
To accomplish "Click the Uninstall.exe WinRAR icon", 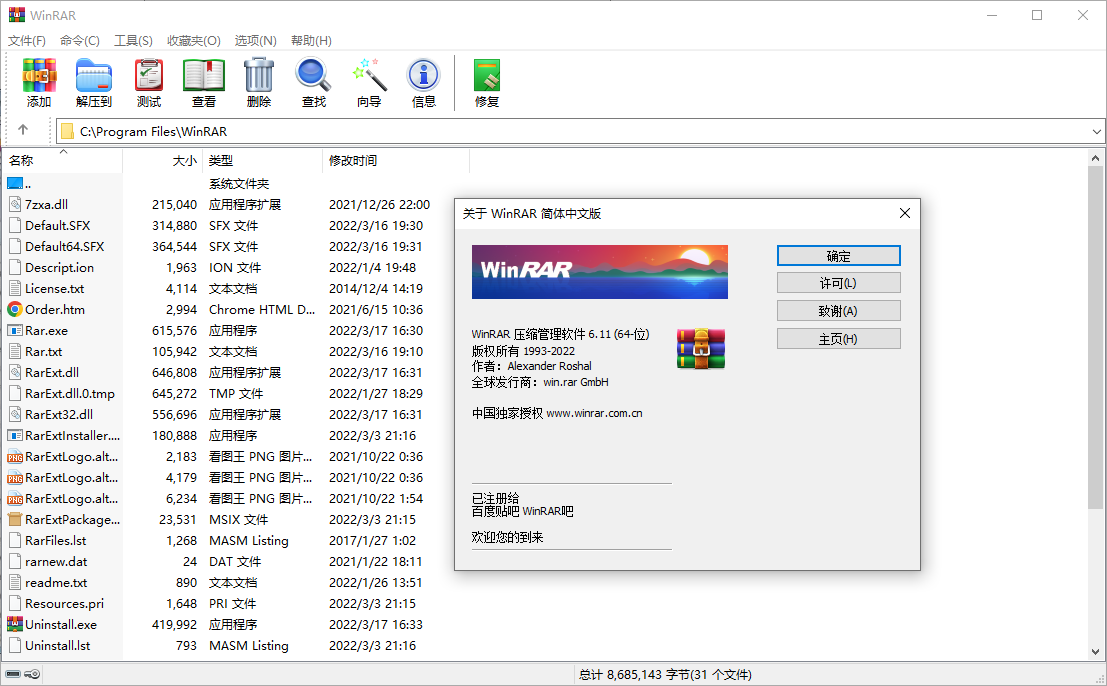I will (x=15, y=625).
